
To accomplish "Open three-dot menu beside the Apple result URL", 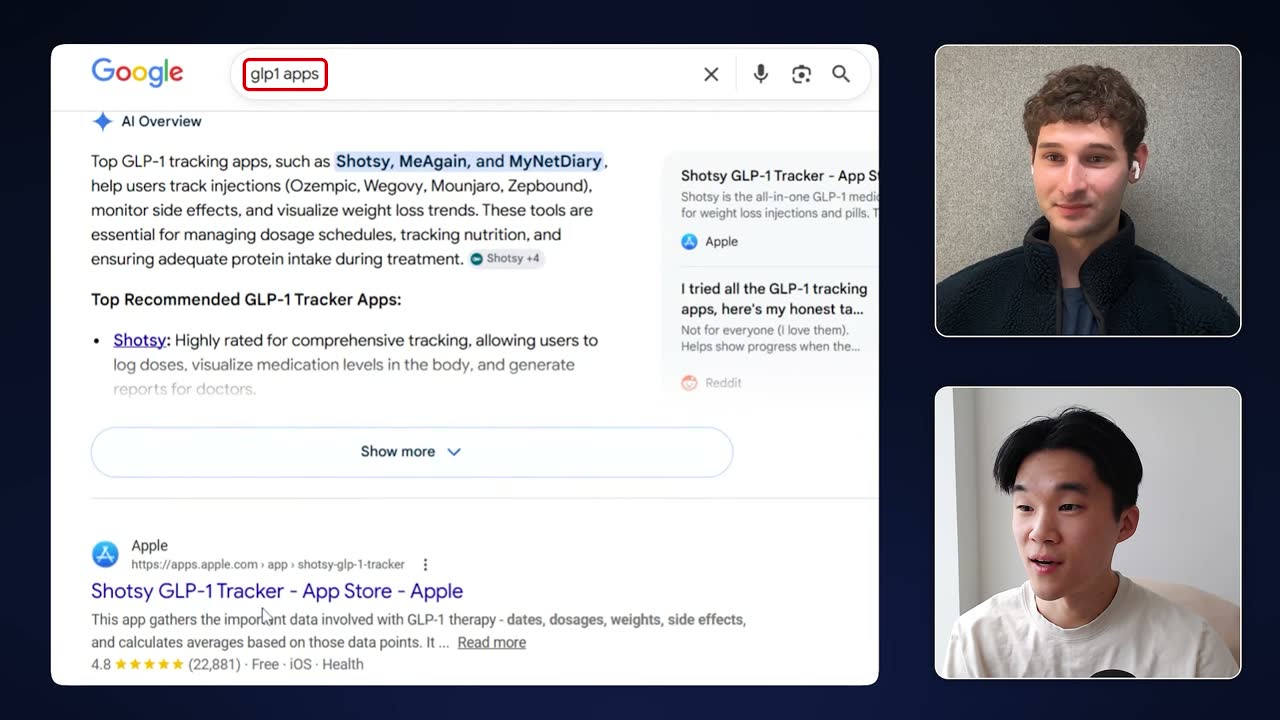I will 425,564.
